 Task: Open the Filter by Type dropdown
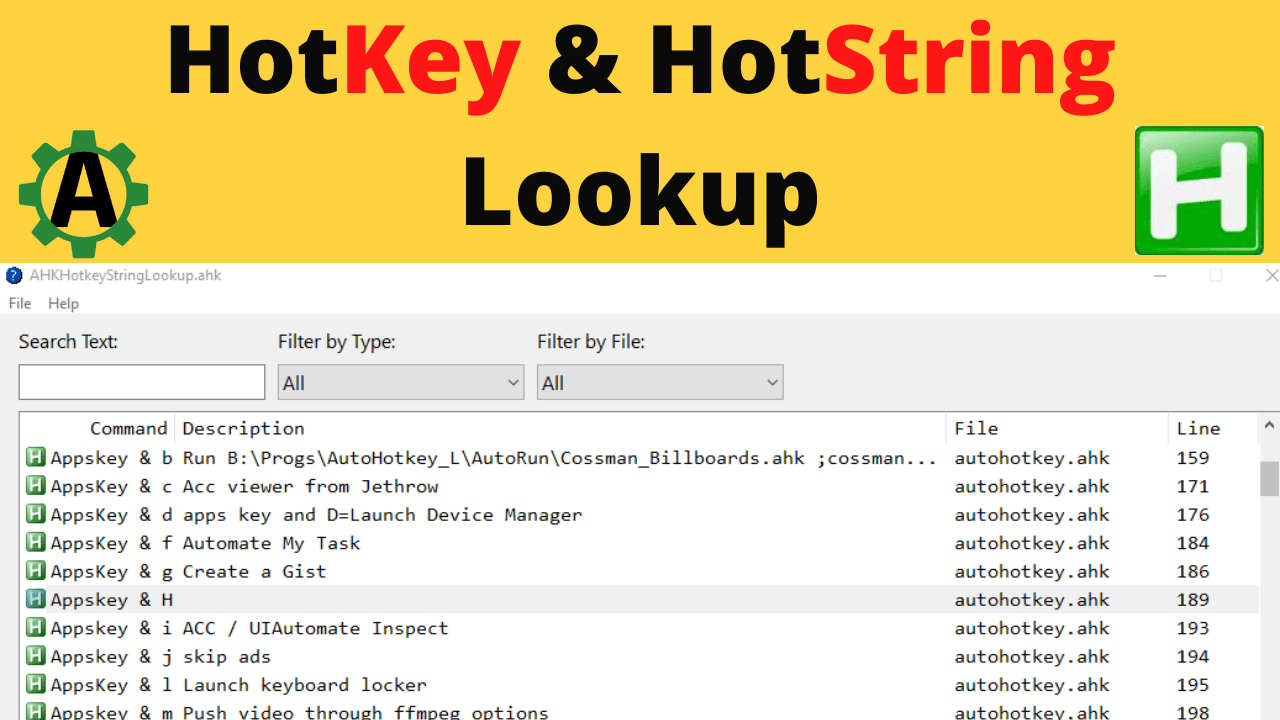[401, 382]
